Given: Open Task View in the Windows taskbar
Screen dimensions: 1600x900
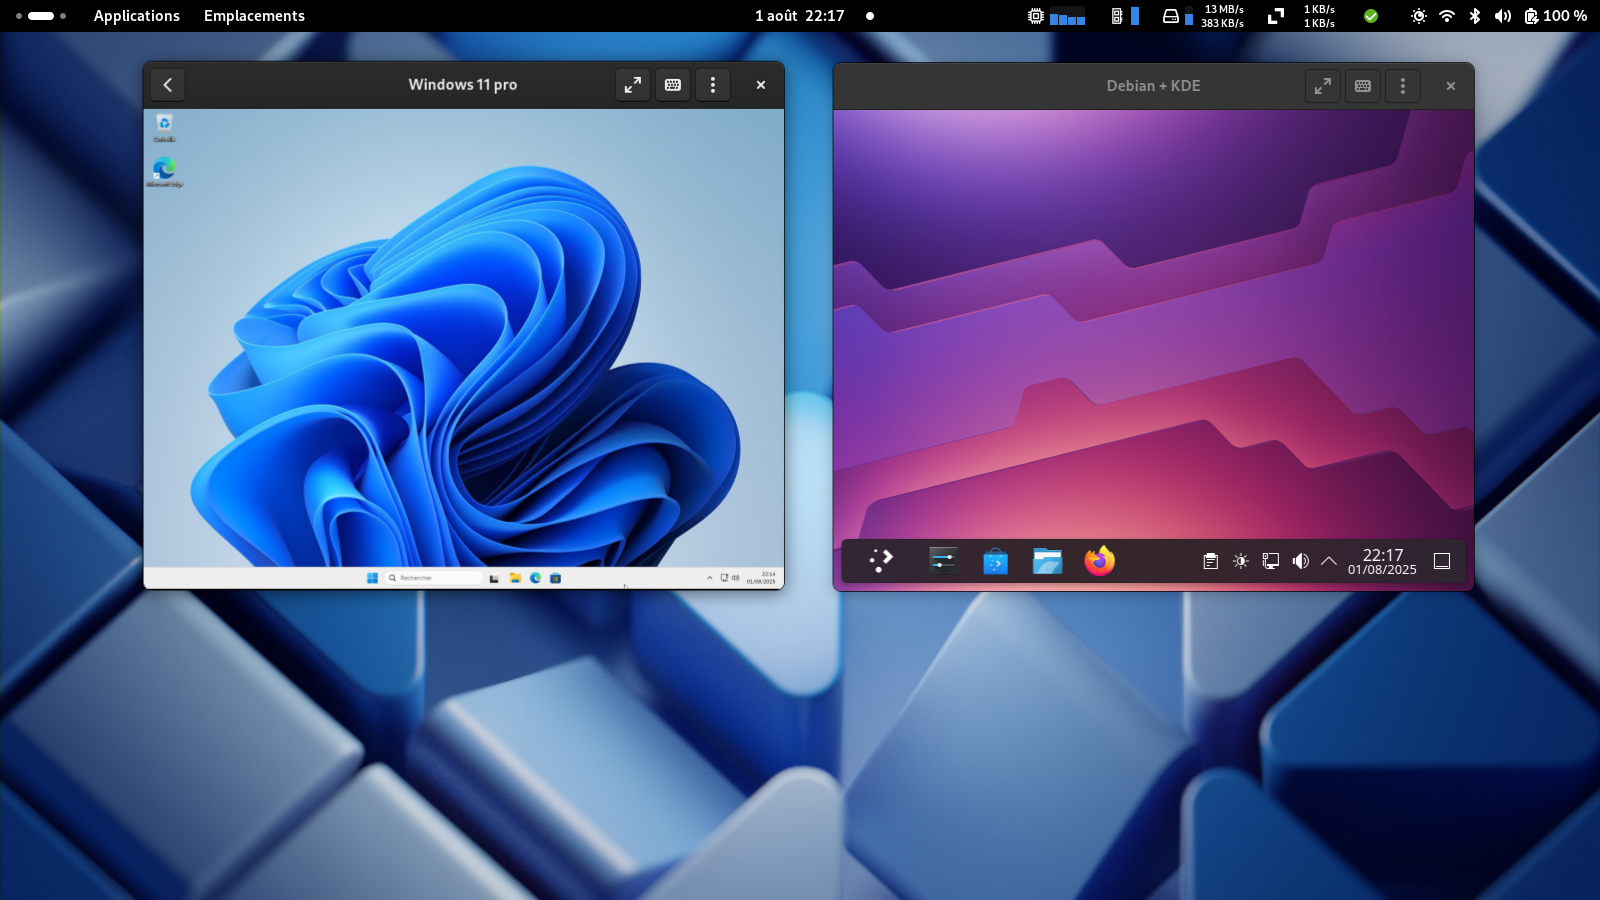Looking at the screenshot, I should point(494,578).
